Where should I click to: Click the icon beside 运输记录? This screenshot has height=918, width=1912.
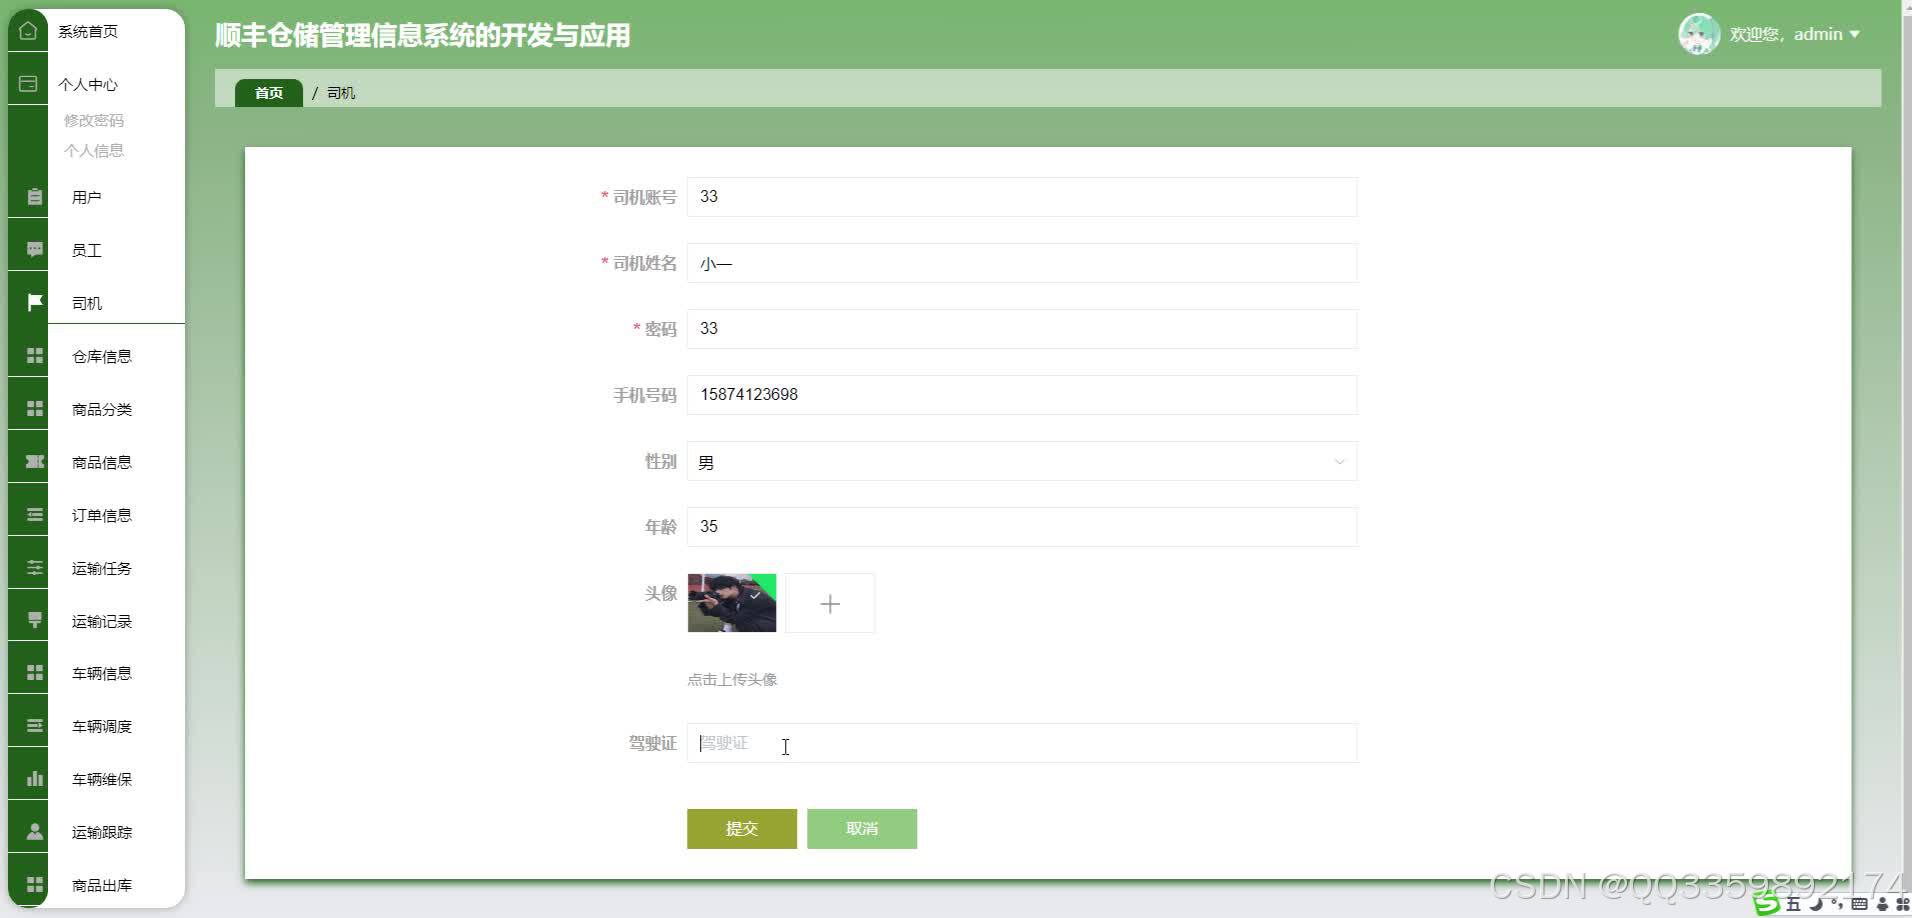coord(34,621)
